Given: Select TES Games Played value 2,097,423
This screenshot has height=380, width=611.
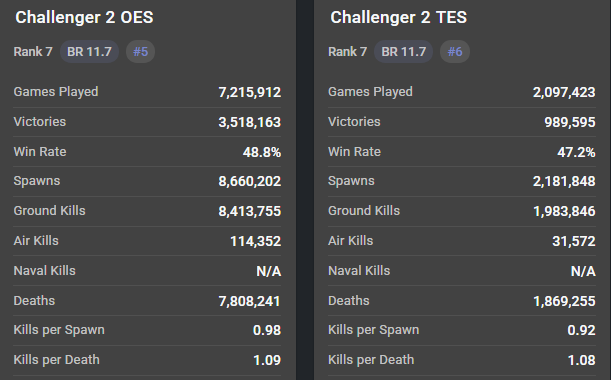Looking at the screenshot, I should [x=564, y=92].
